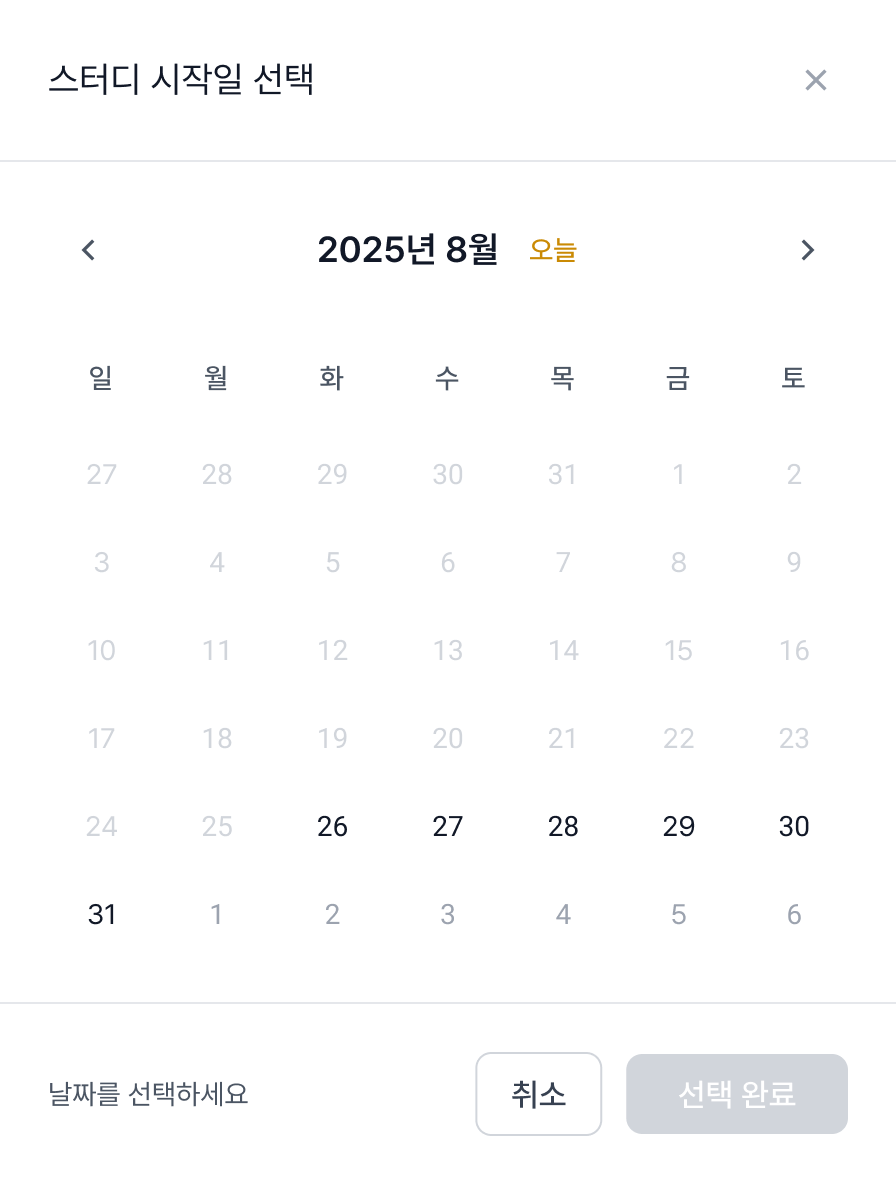Viewport: 896px width, 1184px height.
Task: Choose September 5 in the last row
Action: (679, 915)
